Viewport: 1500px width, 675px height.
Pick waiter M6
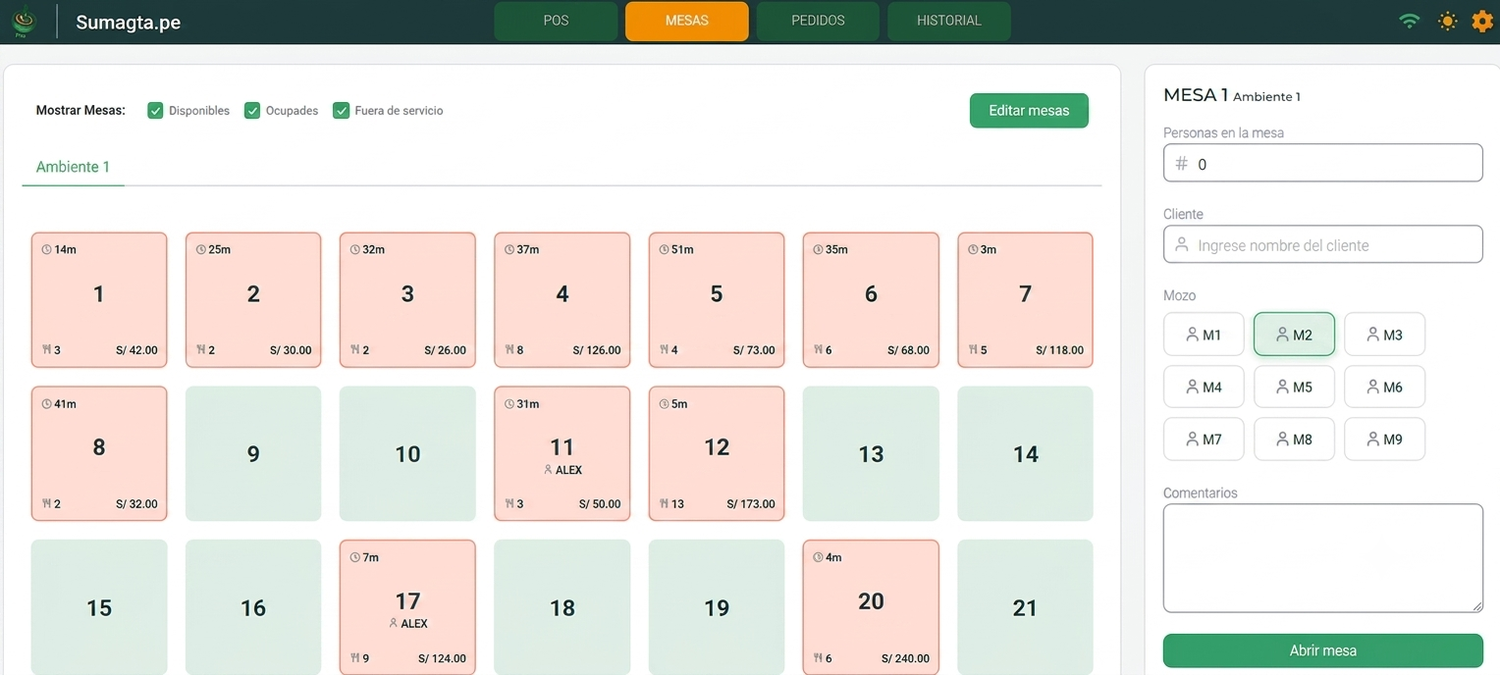(1385, 387)
